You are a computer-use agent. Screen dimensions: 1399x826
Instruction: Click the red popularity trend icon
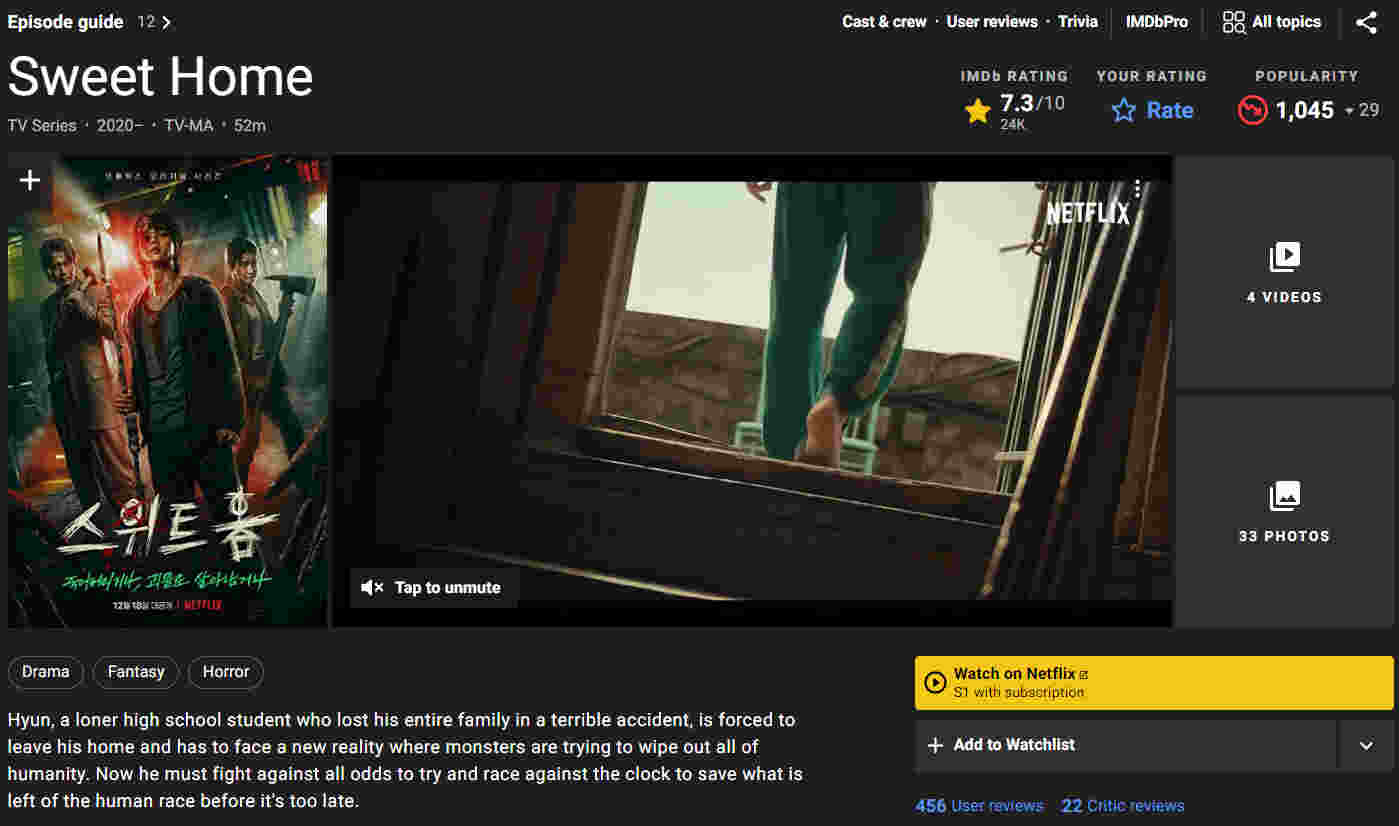pyautogui.click(x=1252, y=110)
